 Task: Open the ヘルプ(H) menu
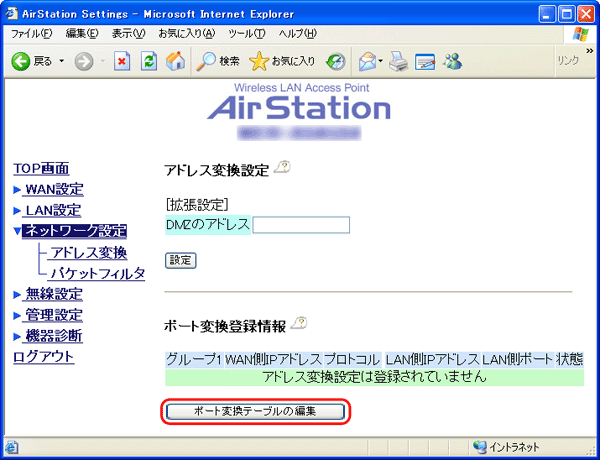click(297, 34)
